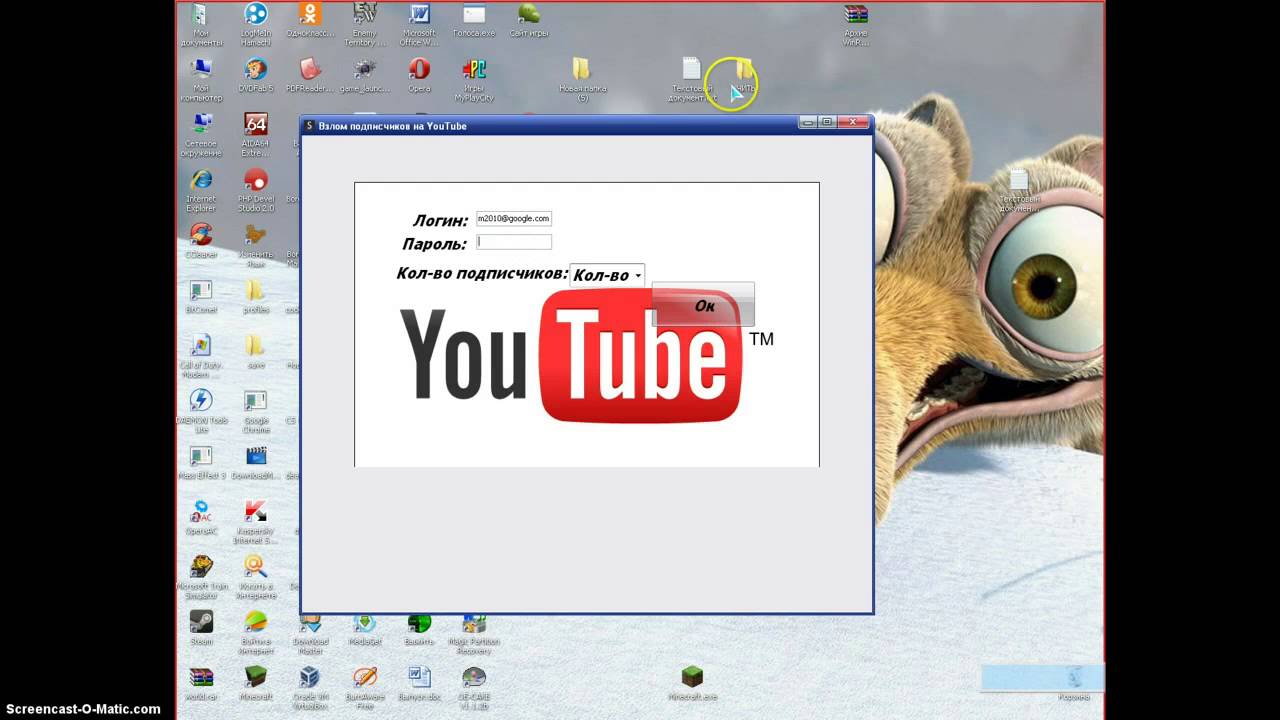Click the Пароль password input field
Image resolution: width=1280 pixels, height=720 pixels.
pyautogui.click(x=513, y=242)
